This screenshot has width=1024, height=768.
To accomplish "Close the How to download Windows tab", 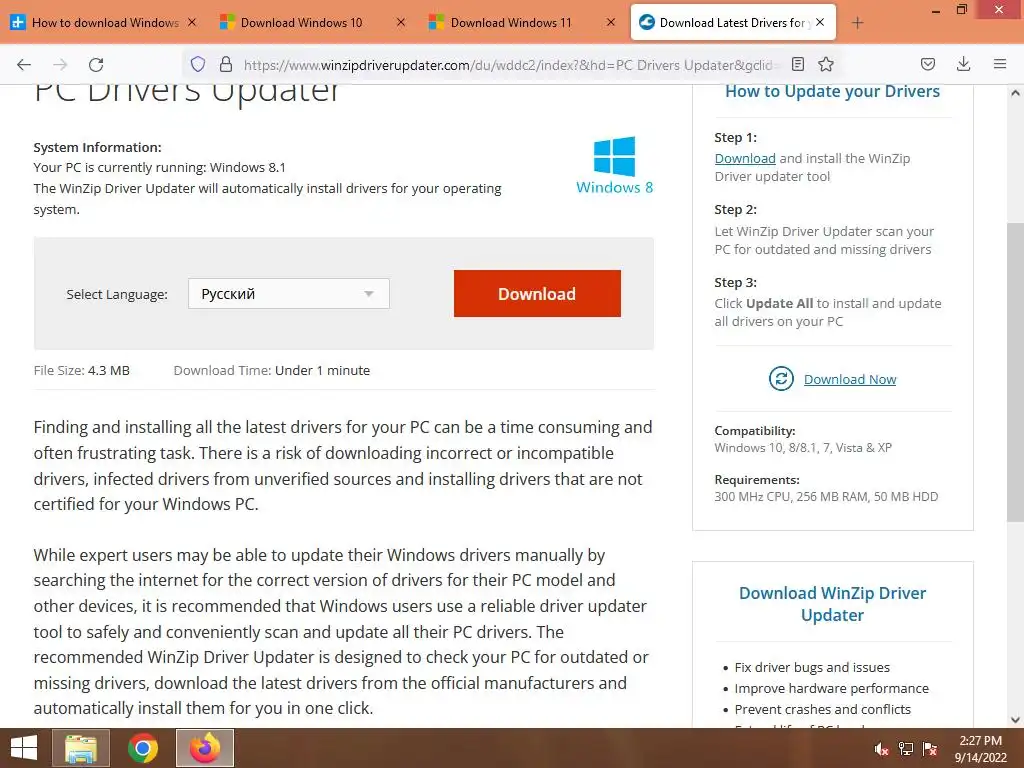I will click(x=192, y=22).
